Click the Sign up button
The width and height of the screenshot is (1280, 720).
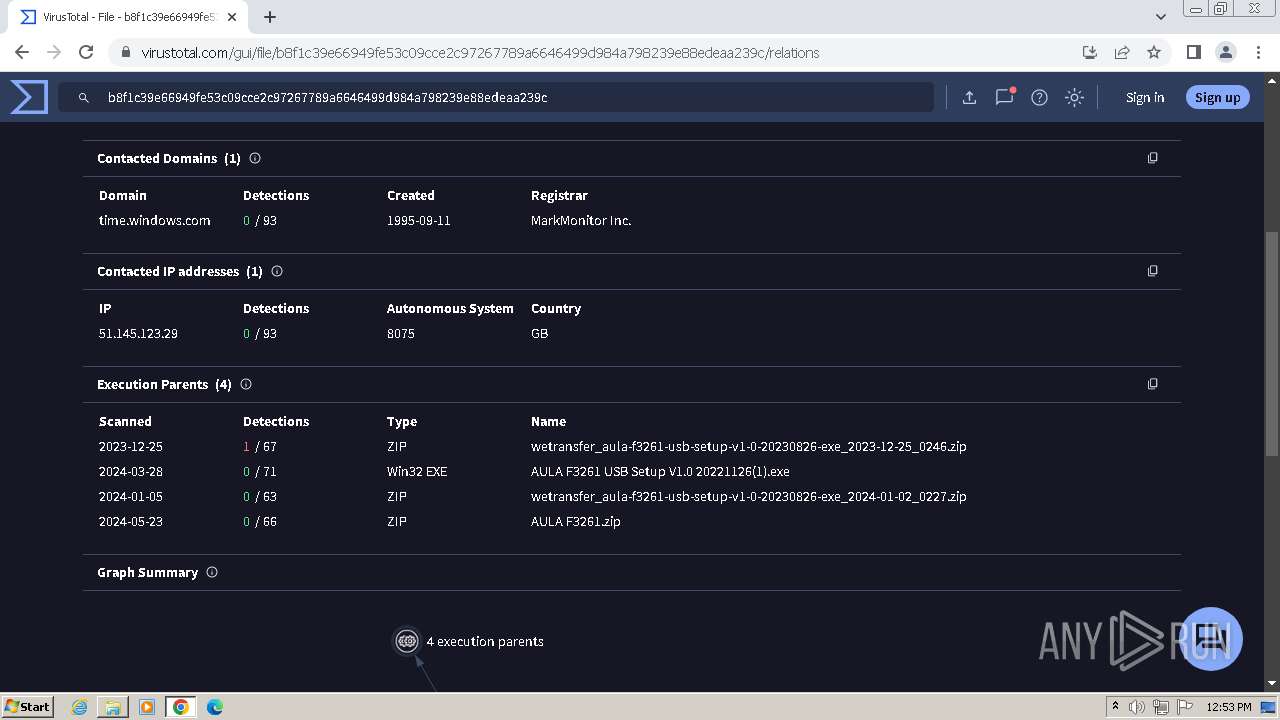pyautogui.click(x=1217, y=97)
